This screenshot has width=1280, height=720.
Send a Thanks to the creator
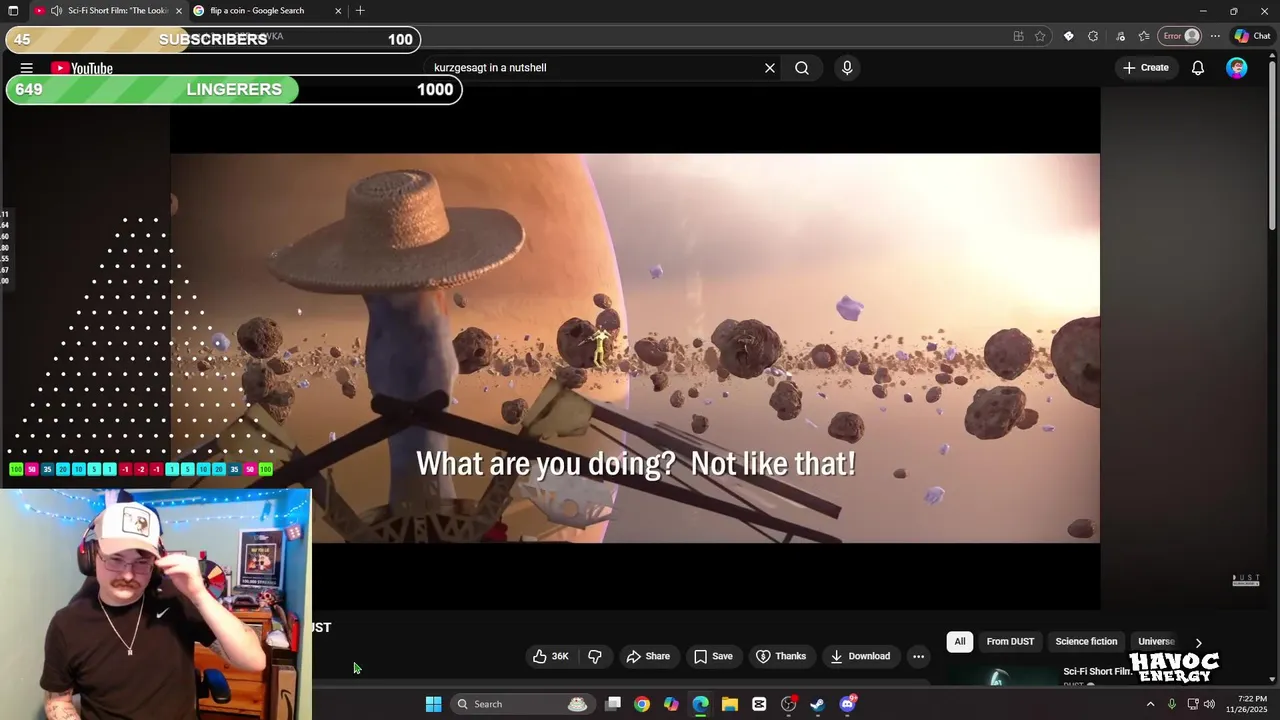click(x=781, y=656)
